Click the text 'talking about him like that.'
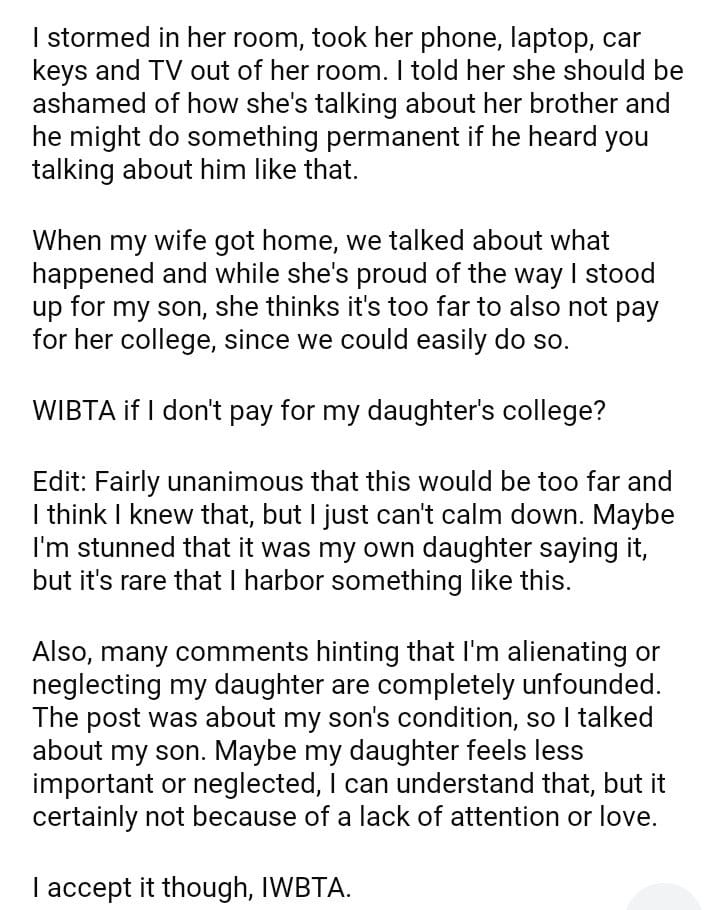Viewport: 720px width, 910px height. tap(194, 170)
